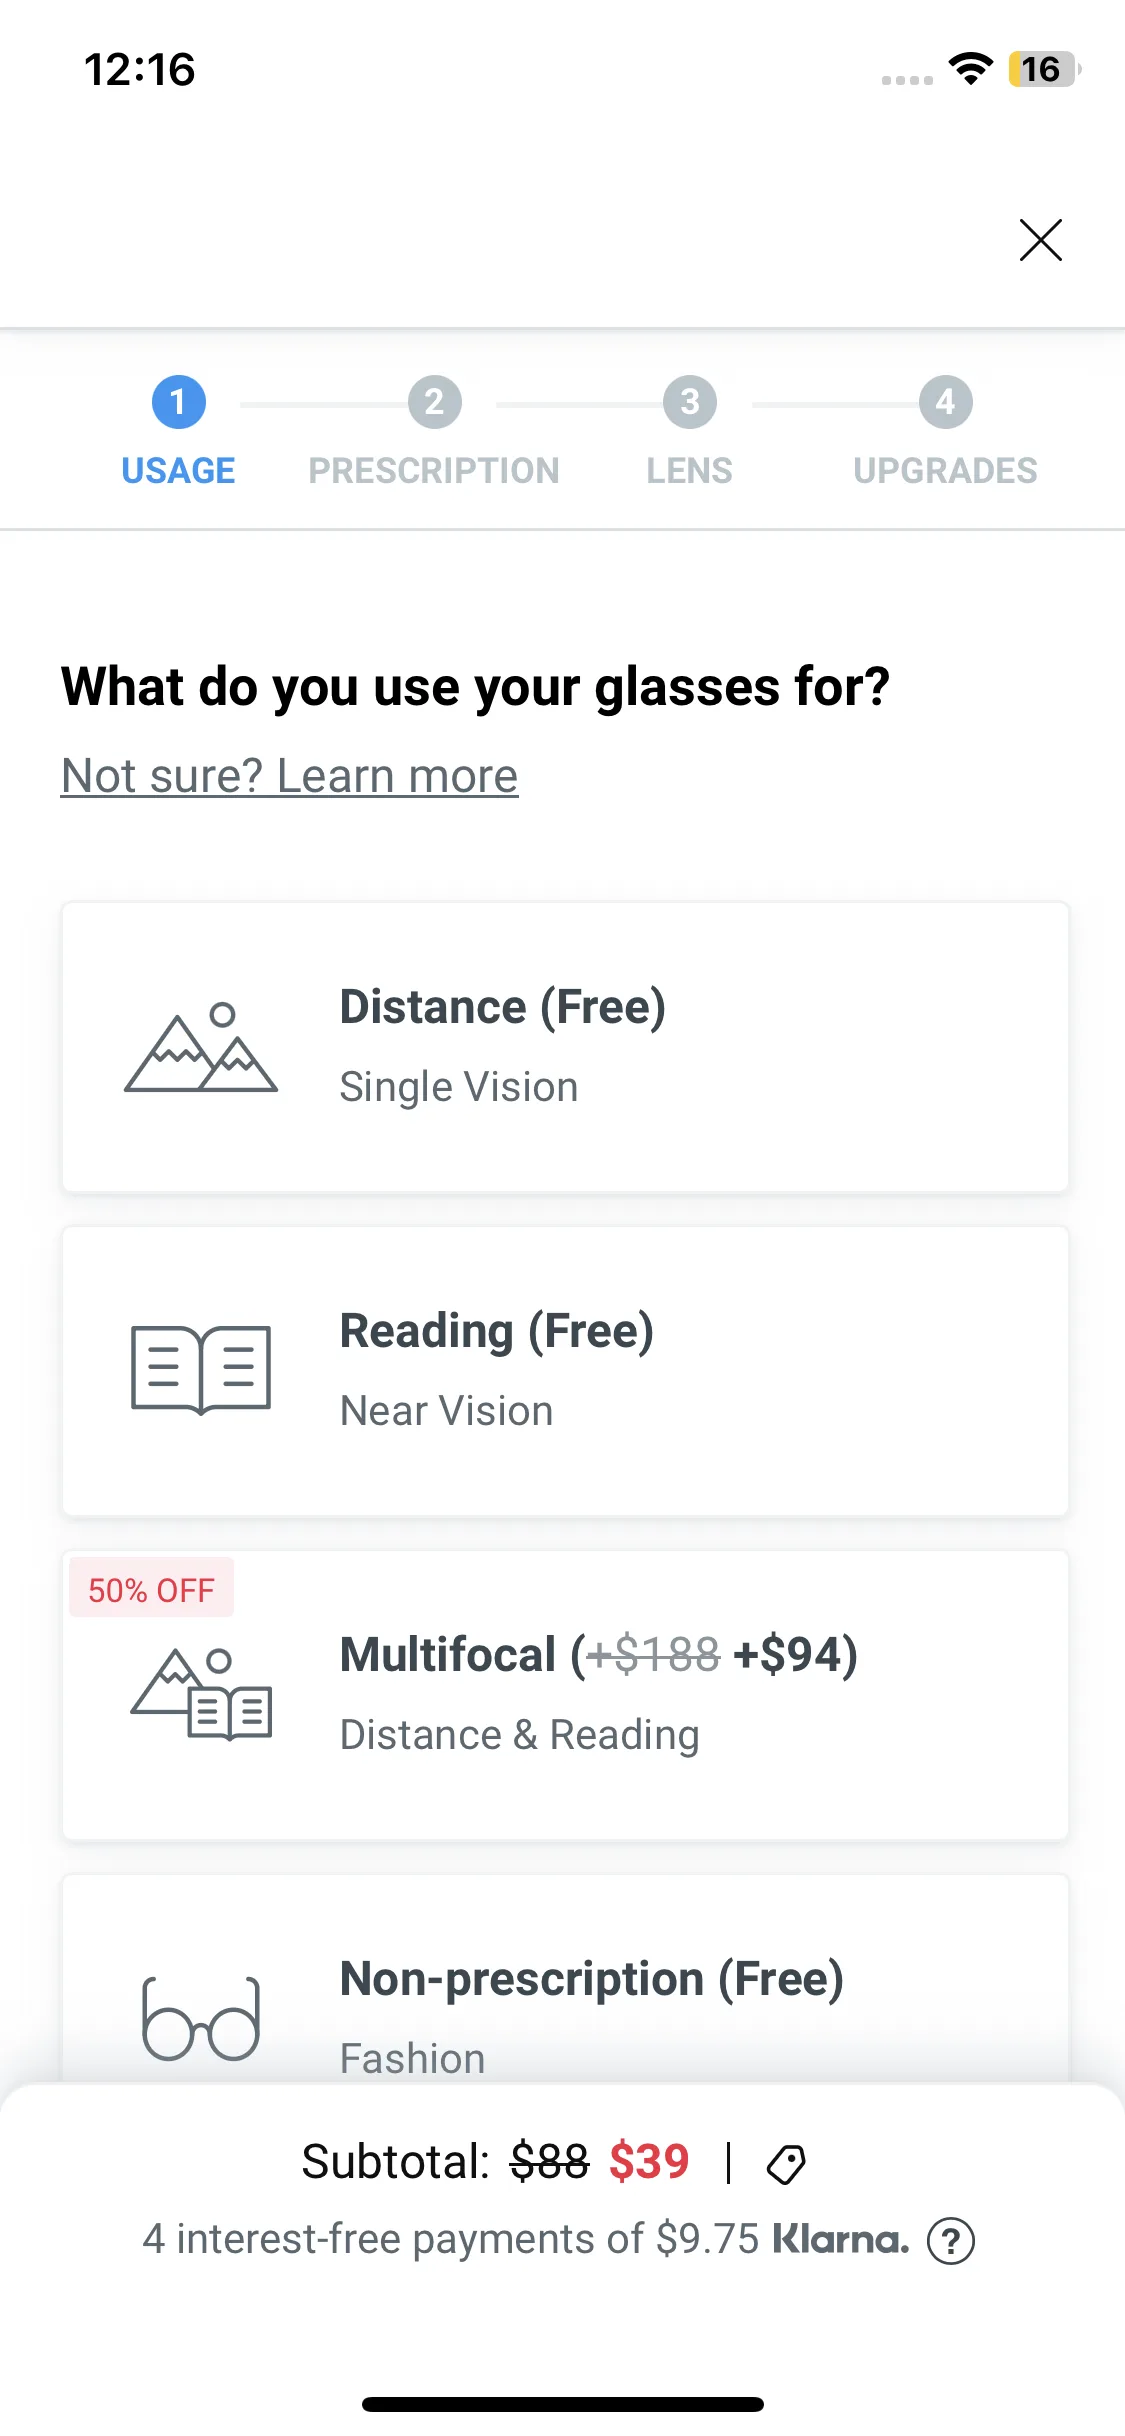1125x2436 pixels.
Task: Tap the step 4 circle icon
Action: (x=945, y=402)
